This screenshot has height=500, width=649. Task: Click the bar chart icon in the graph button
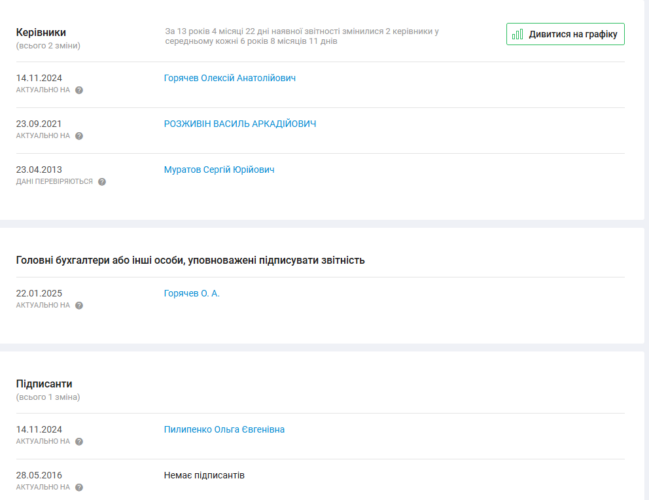click(517, 34)
